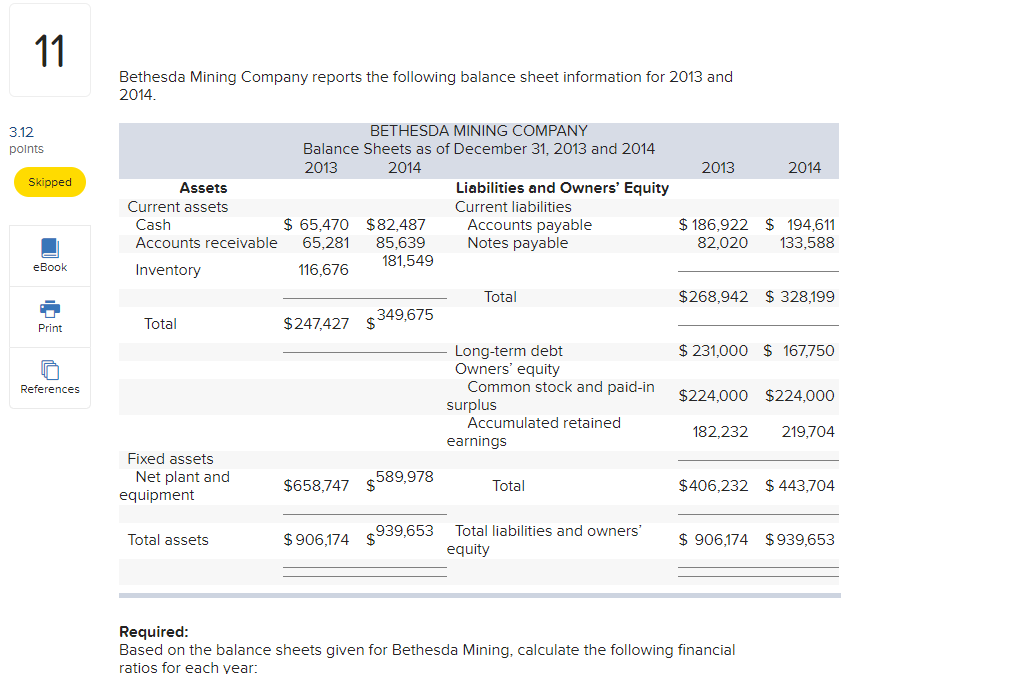This screenshot has height=674, width=1024.
Task: Click the Current assets row label
Action: [x=178, y=207]
